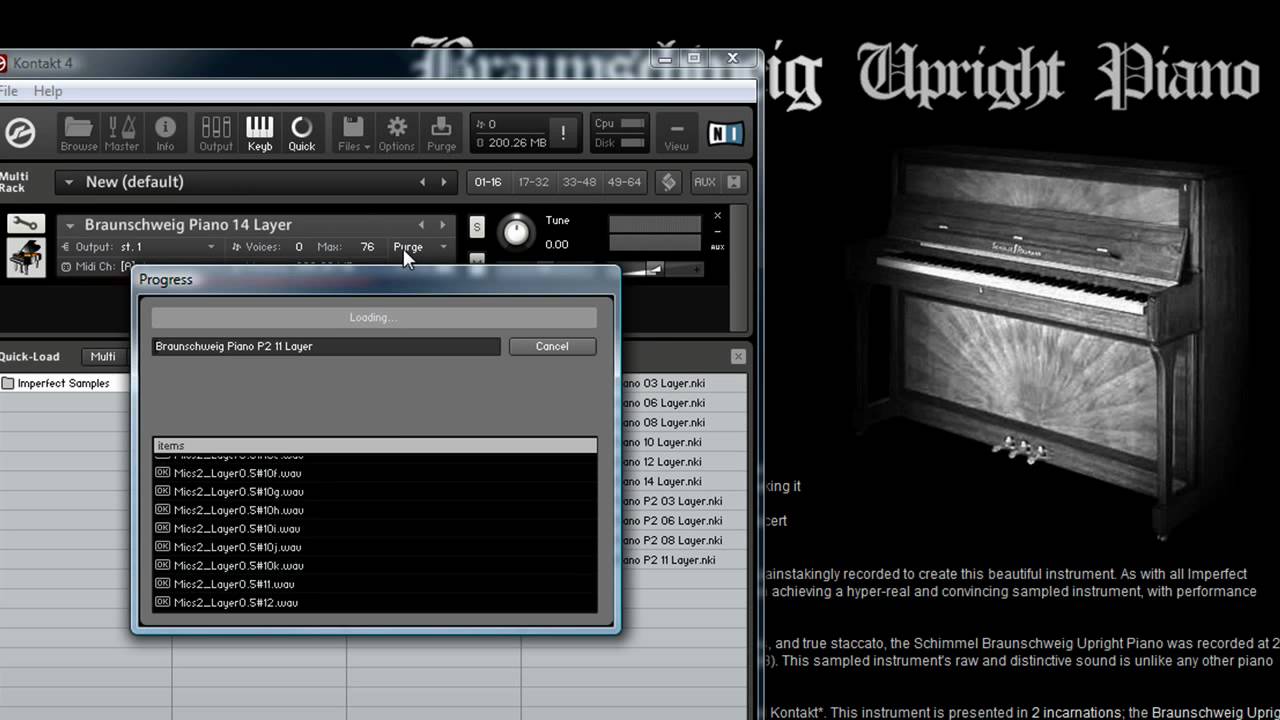
Task: Click the instrument header minimize dash icon
Action: [x=717, y=231]
